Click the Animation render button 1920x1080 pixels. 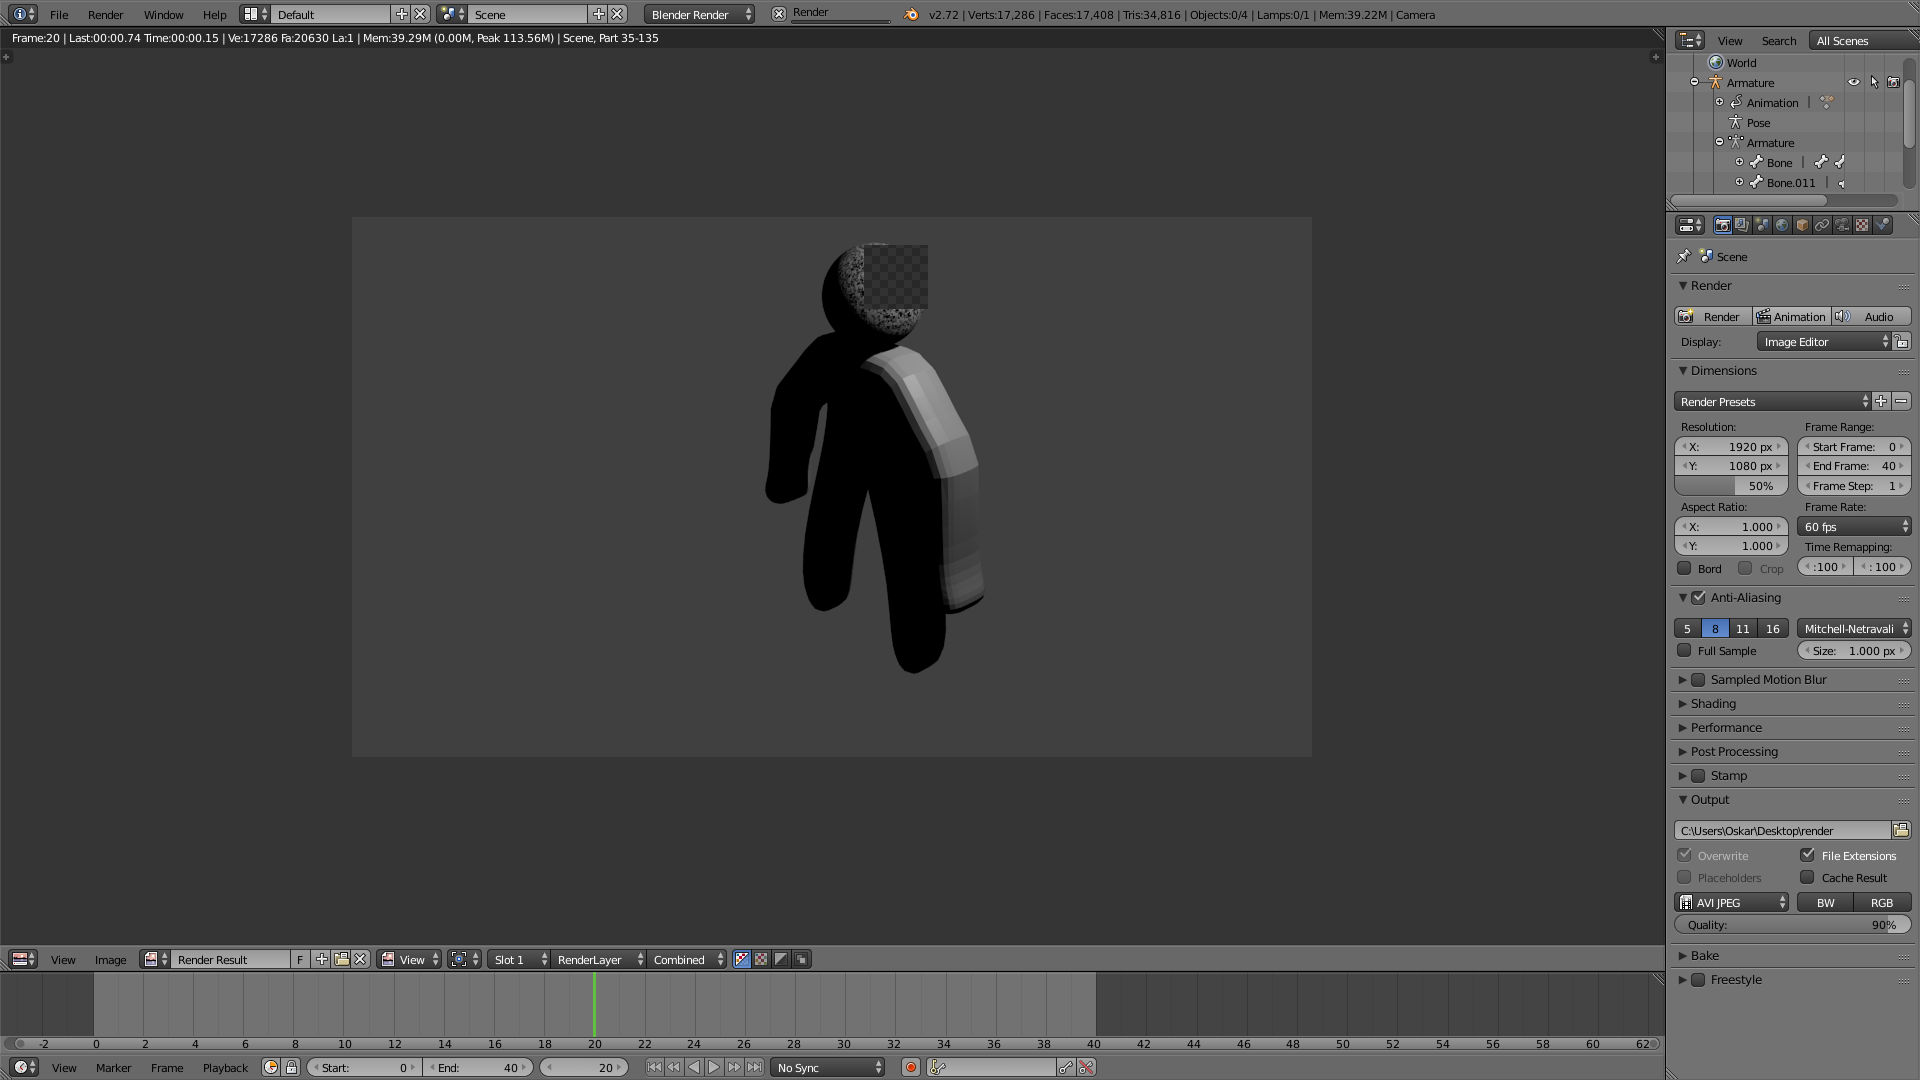(x=1791, y=317)
